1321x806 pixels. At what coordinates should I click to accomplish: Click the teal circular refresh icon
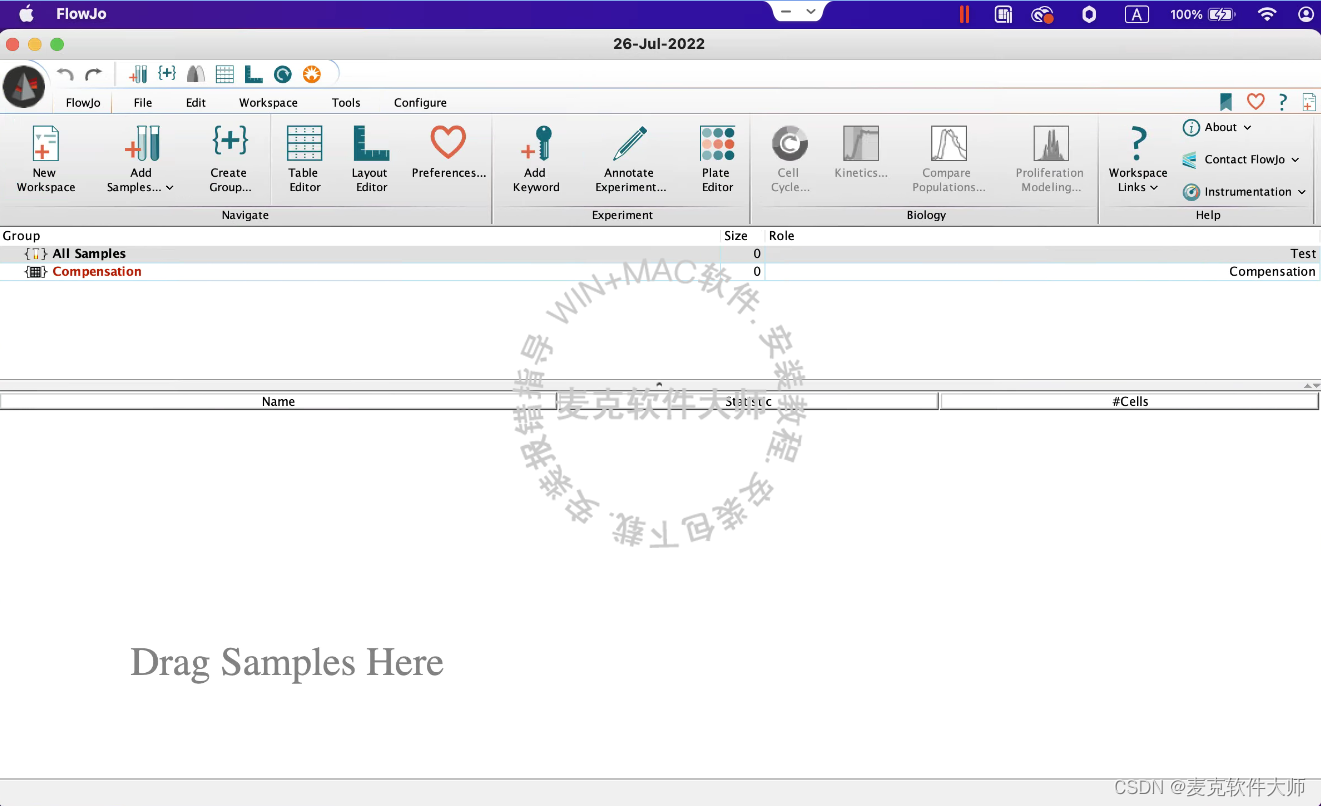(283, 74)
